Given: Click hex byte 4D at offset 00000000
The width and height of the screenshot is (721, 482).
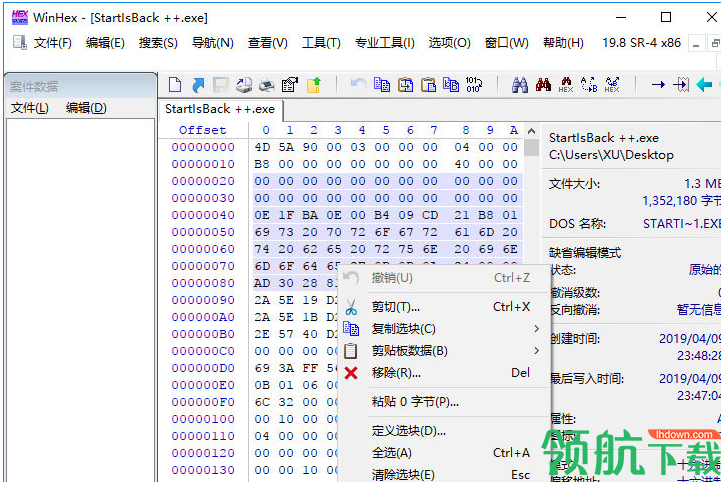Looking at the screenshot, I should point(262,147).
